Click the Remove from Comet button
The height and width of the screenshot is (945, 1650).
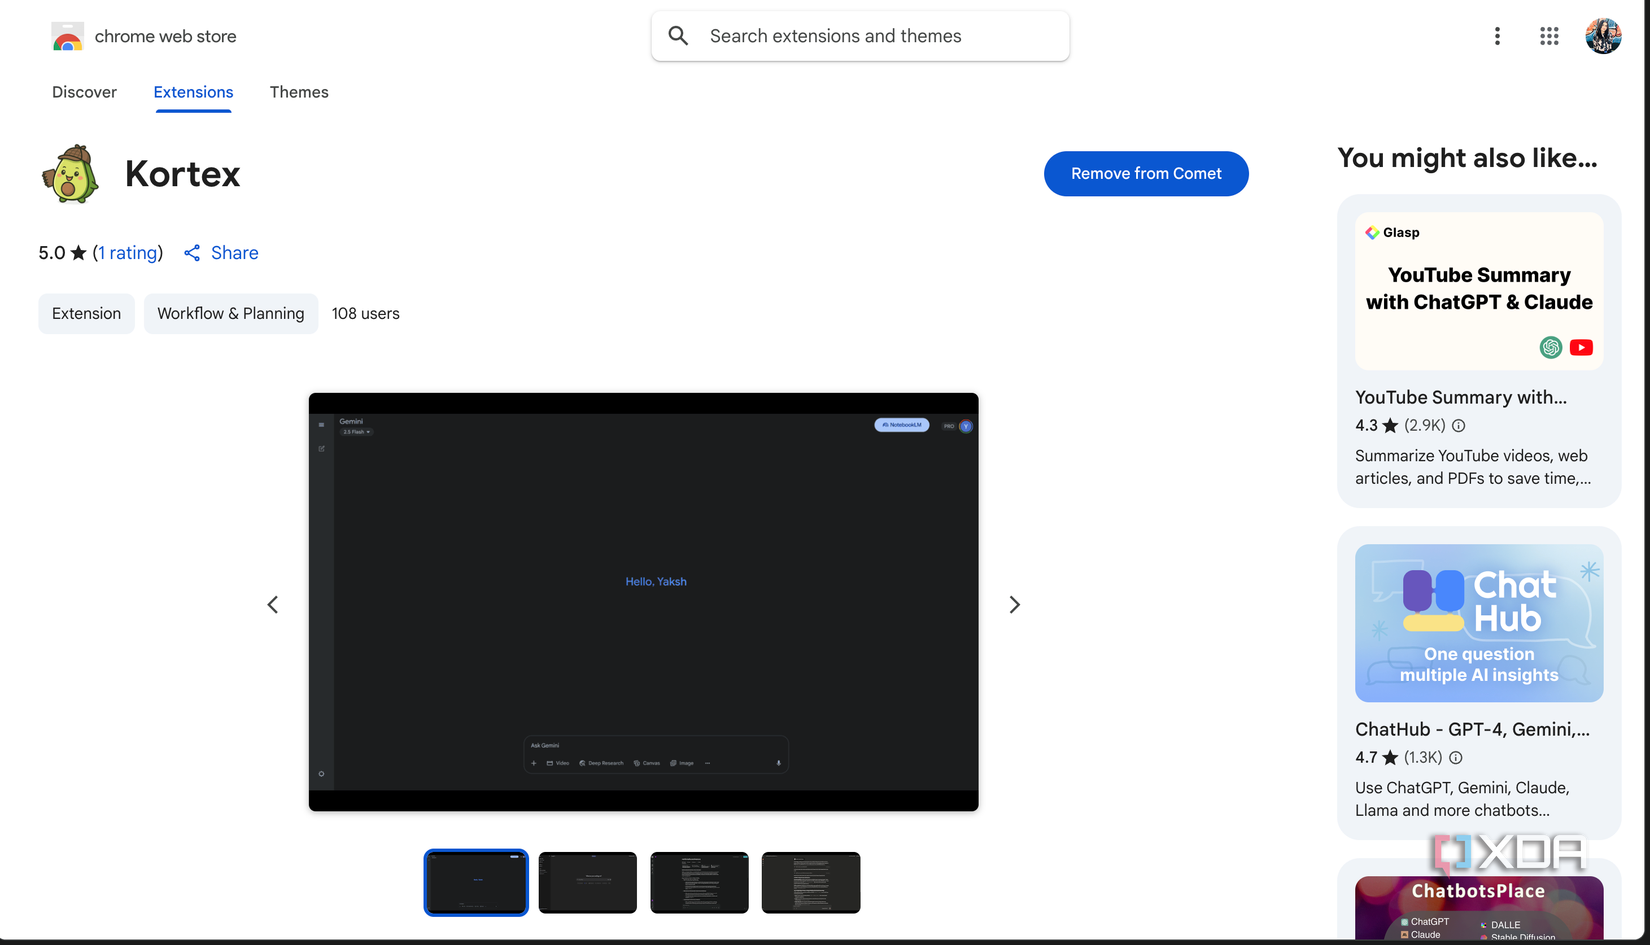(x=1146, y=173)
